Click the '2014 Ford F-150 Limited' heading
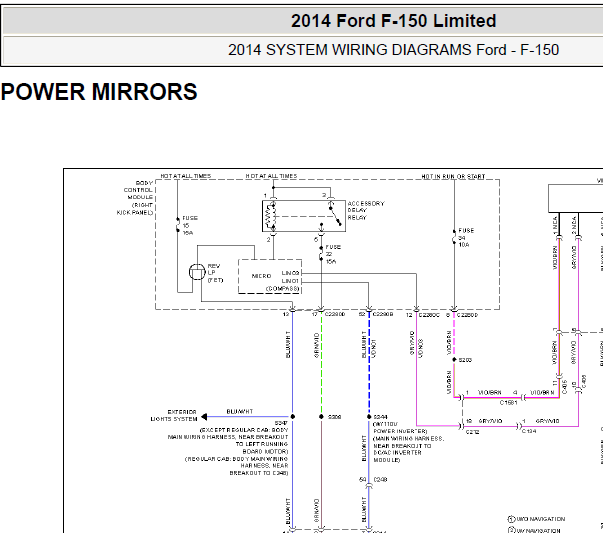This screenshot has height=533, width=603. coord(393,21)
